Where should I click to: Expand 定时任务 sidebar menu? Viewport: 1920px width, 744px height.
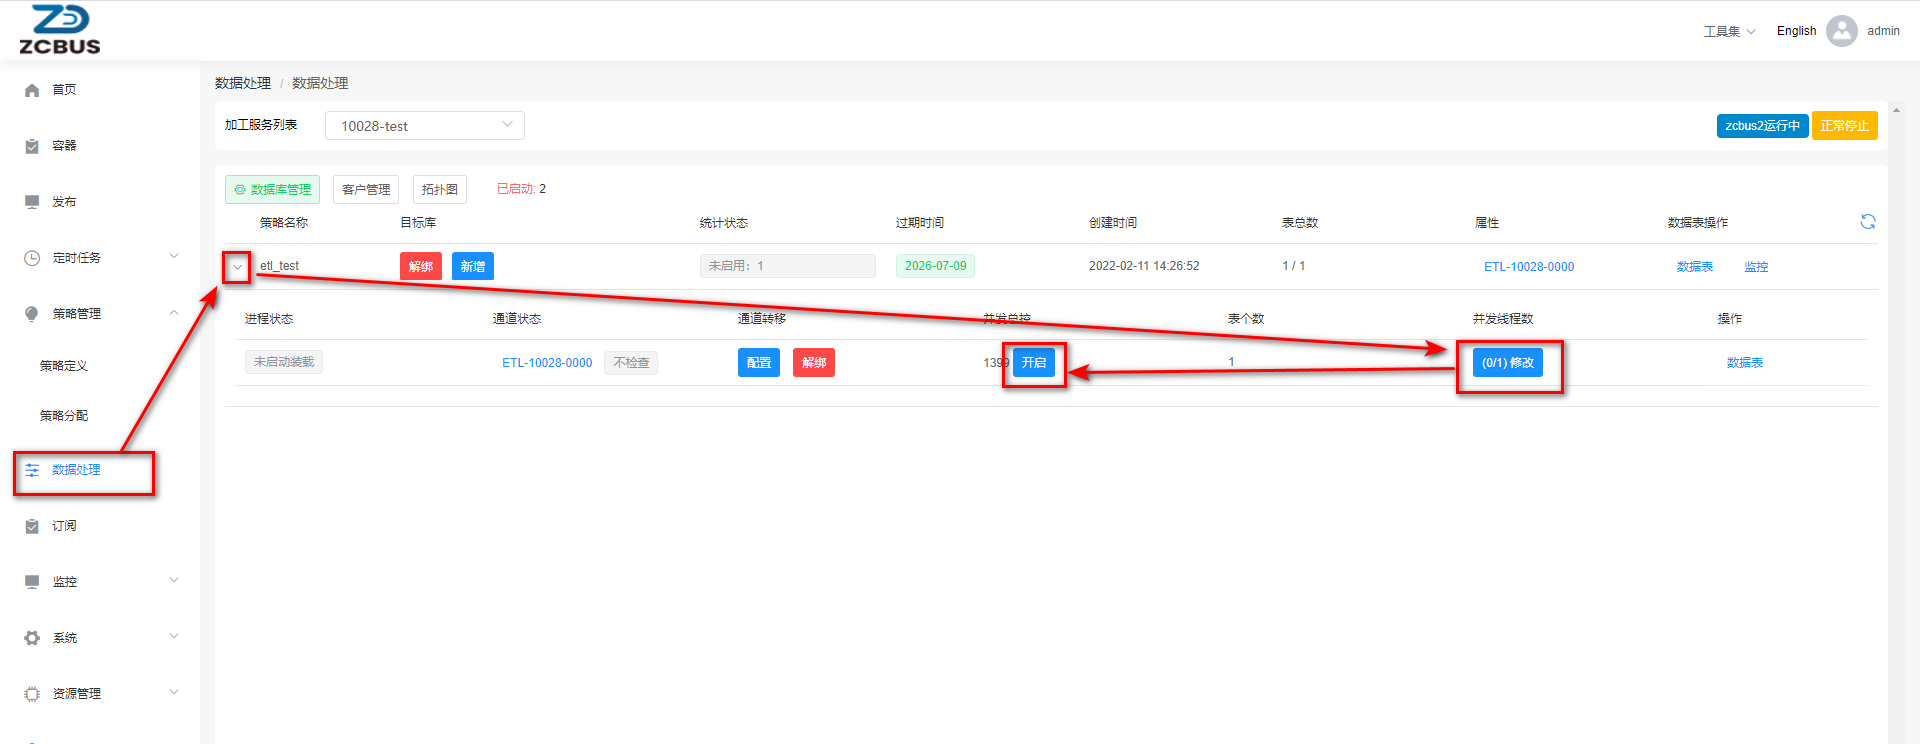100,258
